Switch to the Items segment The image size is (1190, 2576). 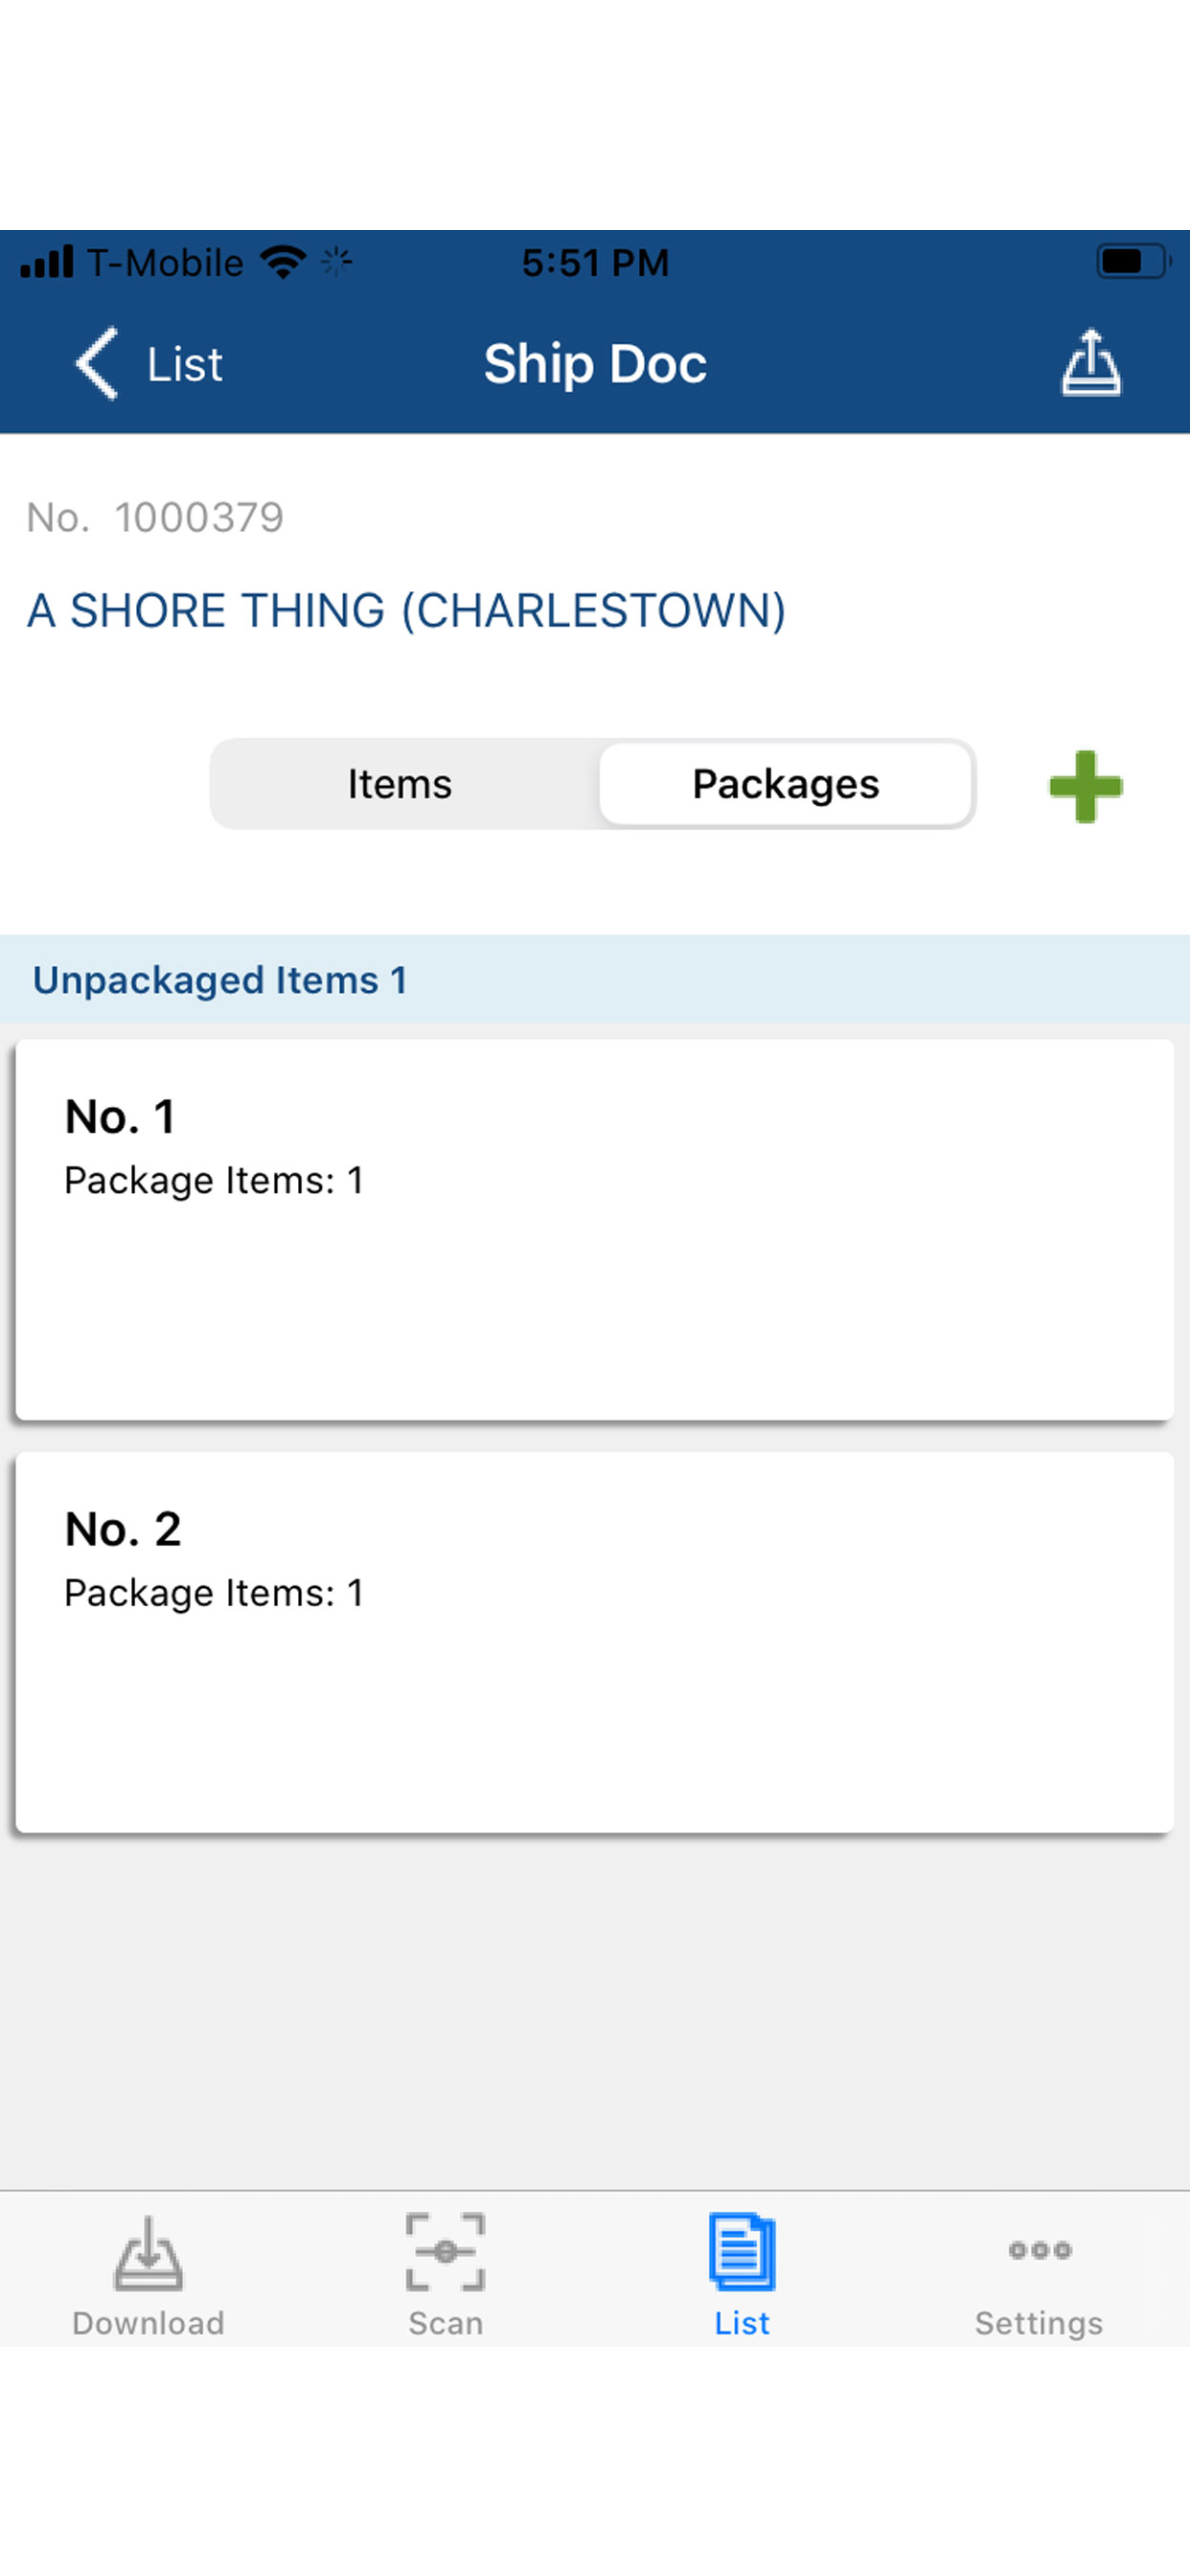pyautogui.click(x=400, y=784)
